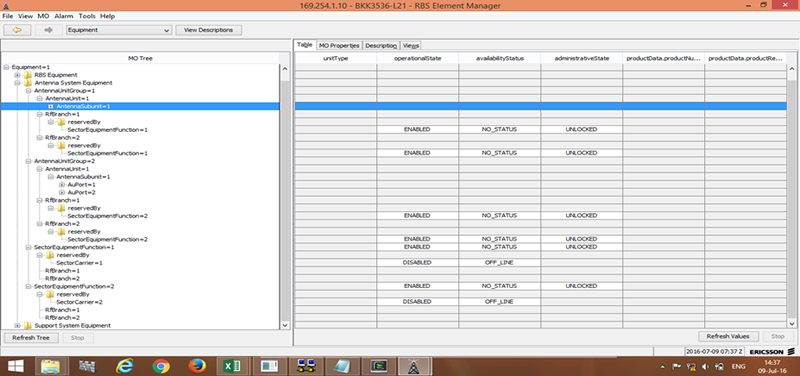This screenshot has width=800, height=376.
Task: Click the MO Tree vertical scrollbar
Action: coord(285,196)
